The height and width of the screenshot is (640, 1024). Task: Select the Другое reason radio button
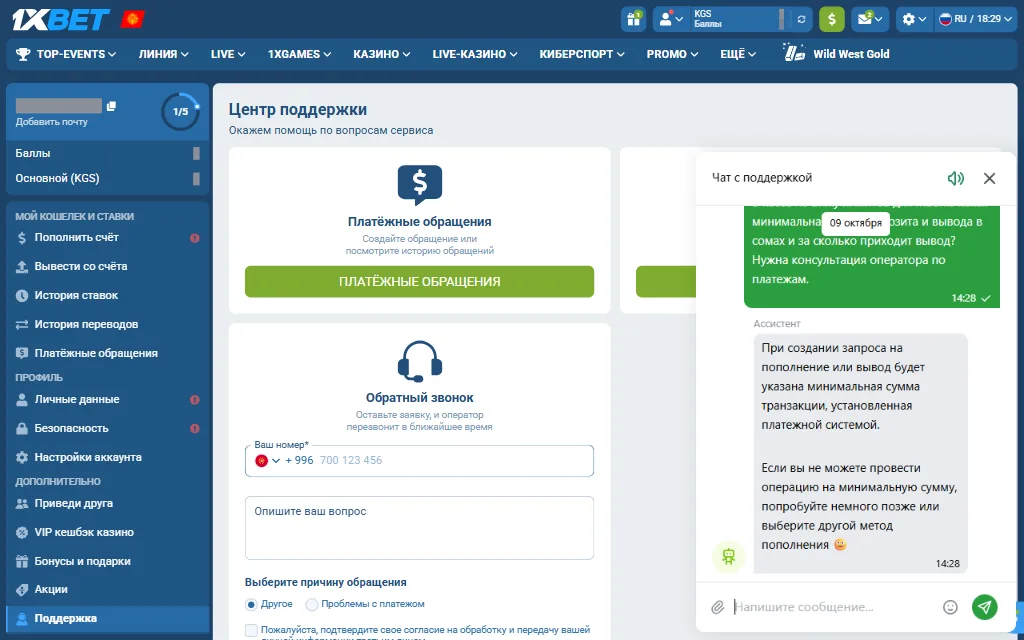(251, 604)
